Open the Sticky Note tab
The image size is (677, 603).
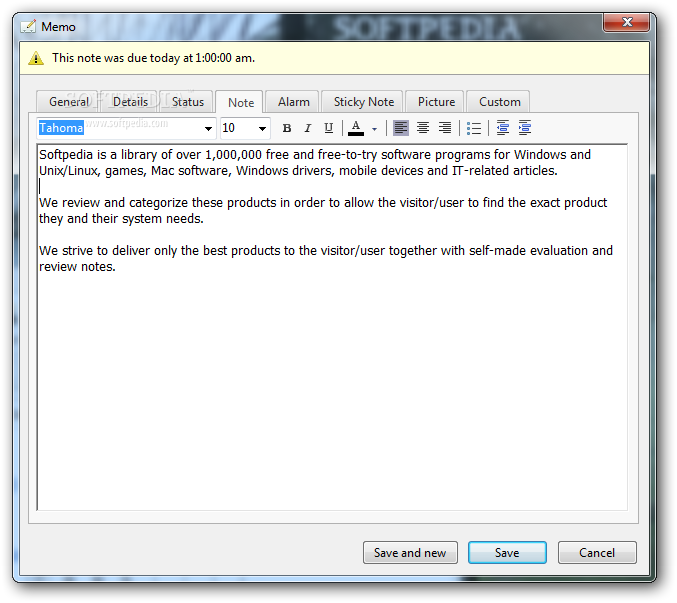[x=364, y=102]
